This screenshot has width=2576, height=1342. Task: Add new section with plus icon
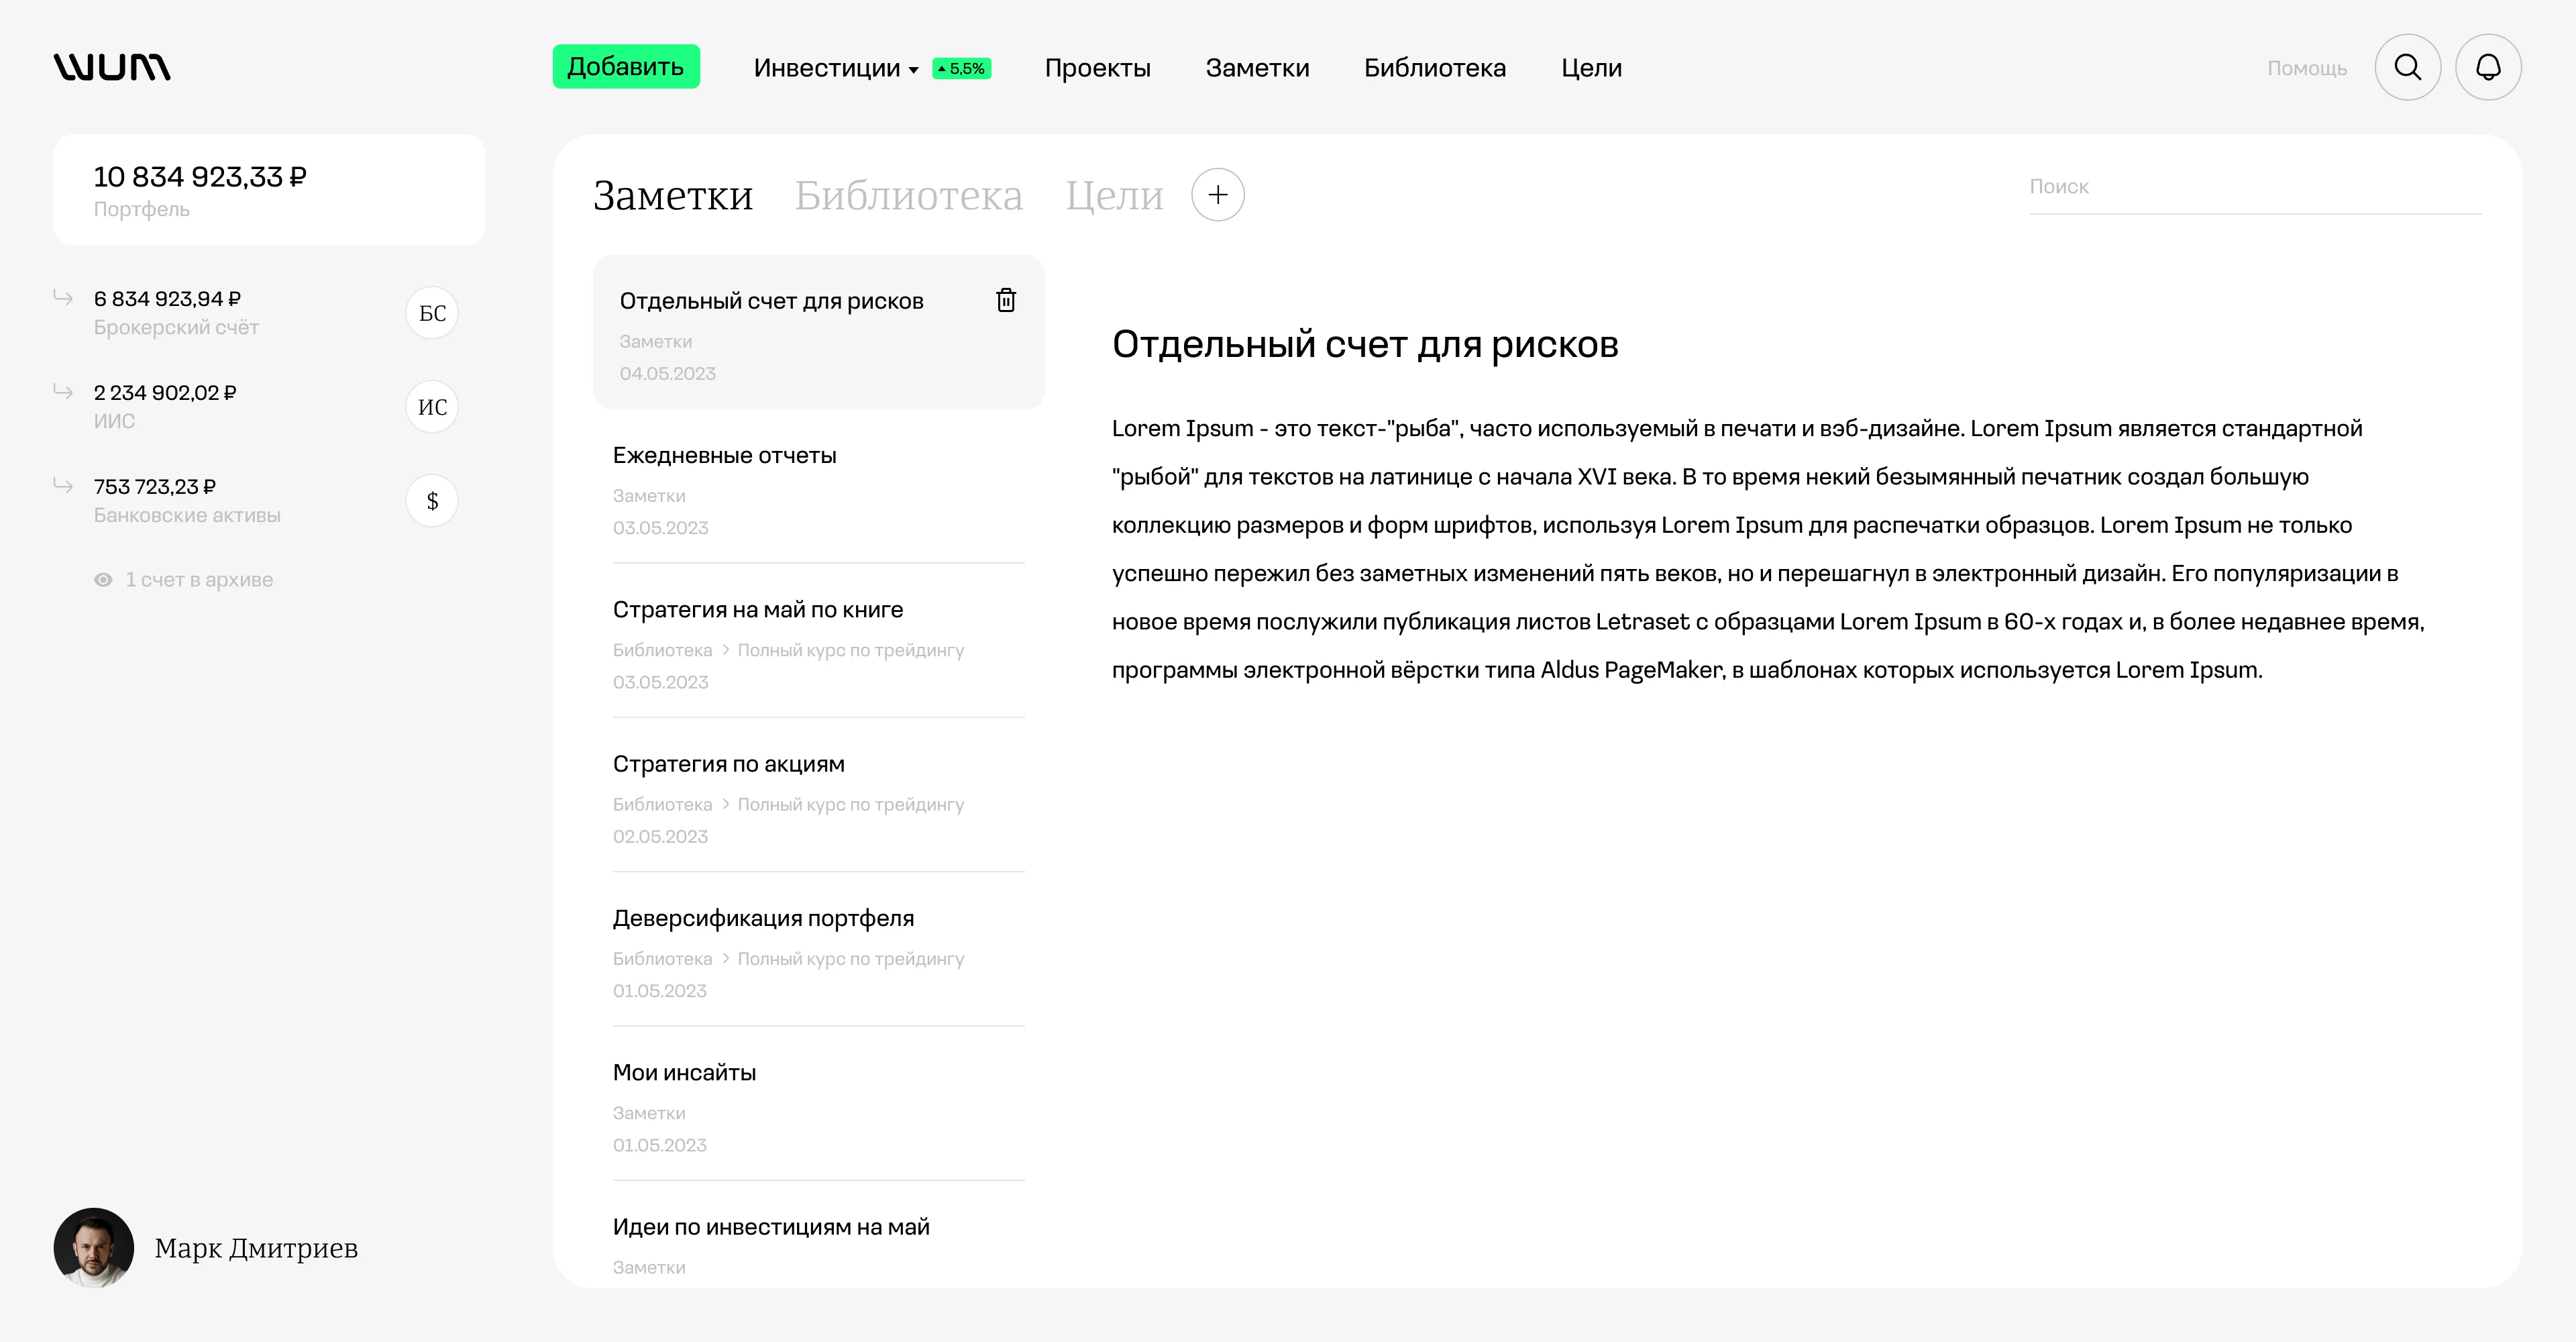[x=1218, y=195]
